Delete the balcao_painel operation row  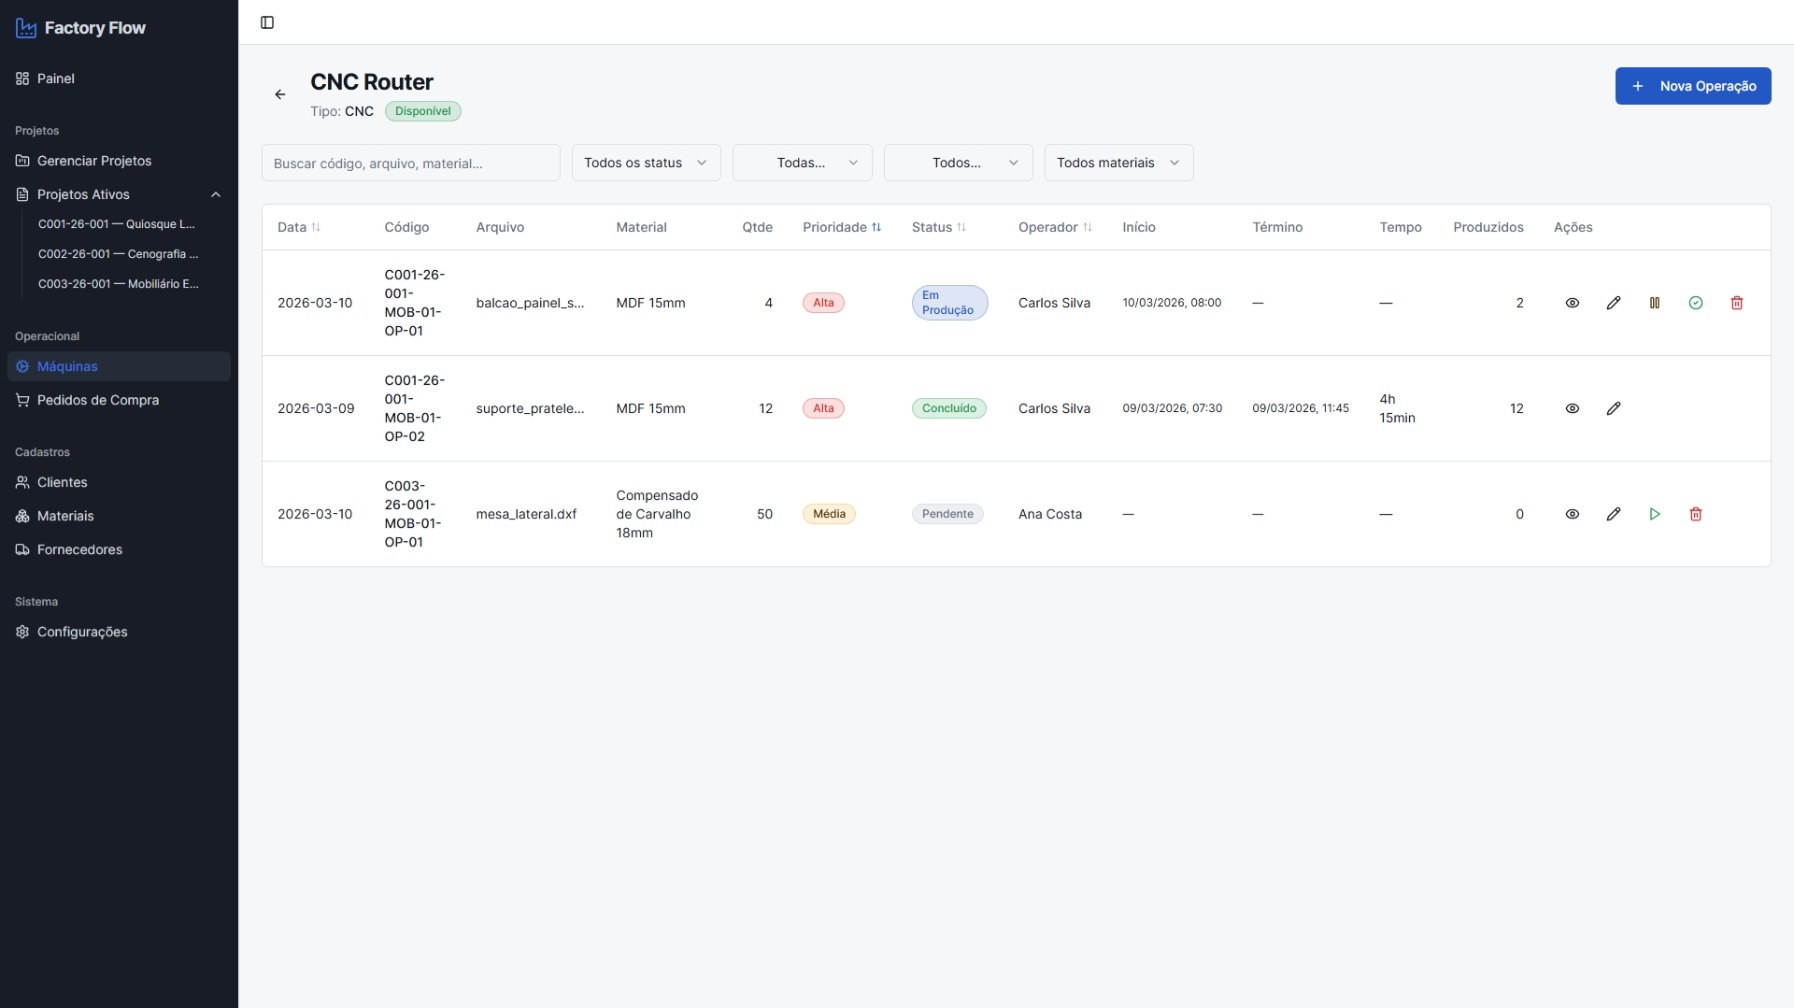[1736, 303]
